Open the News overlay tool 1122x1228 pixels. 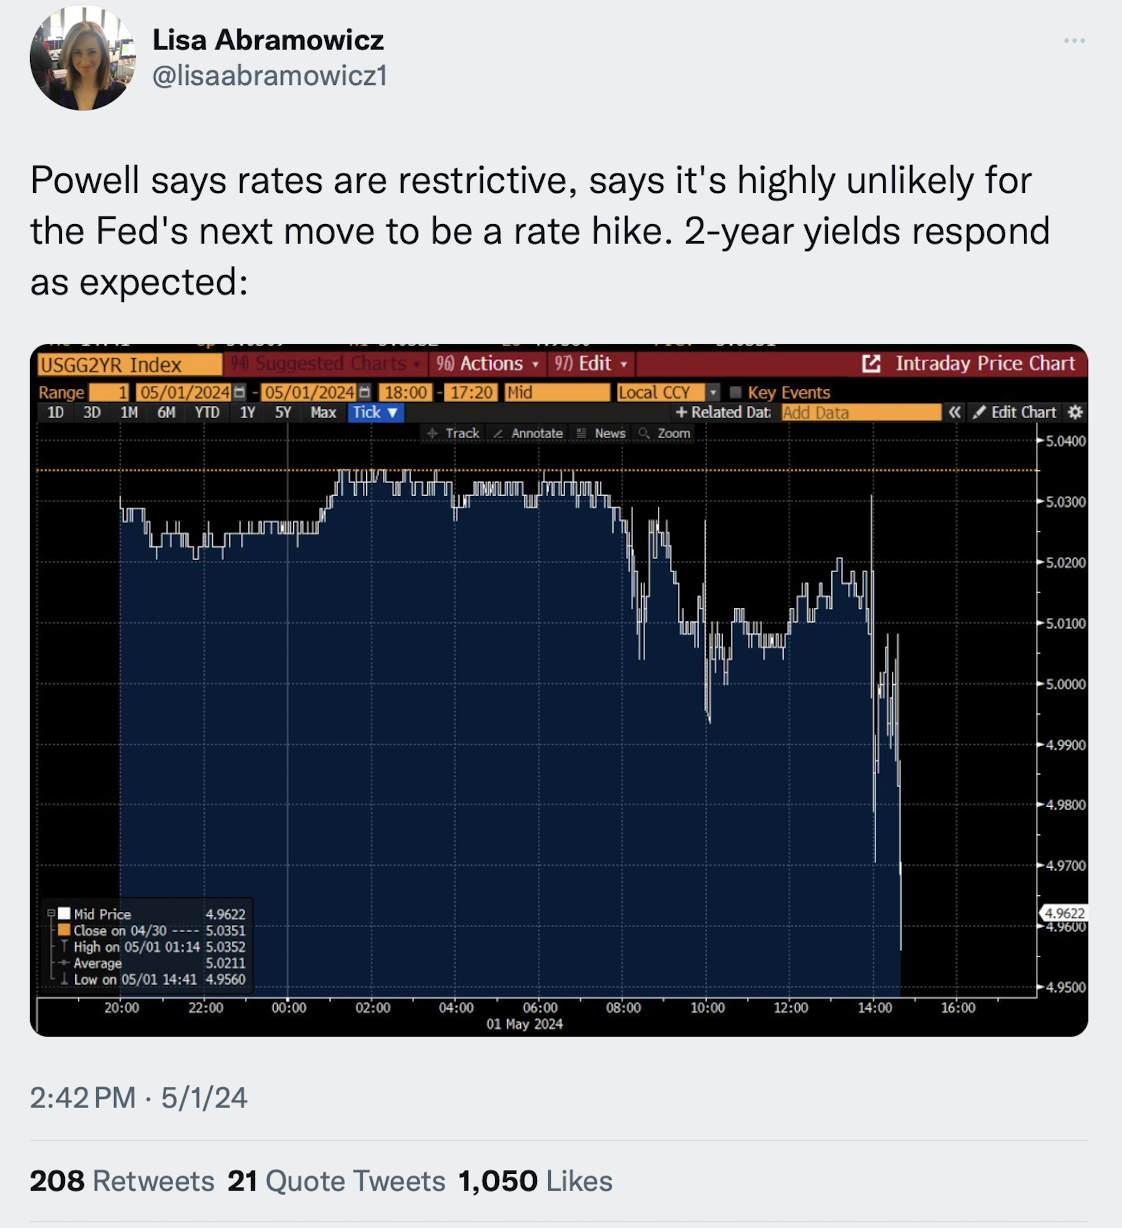coord(601,433)
